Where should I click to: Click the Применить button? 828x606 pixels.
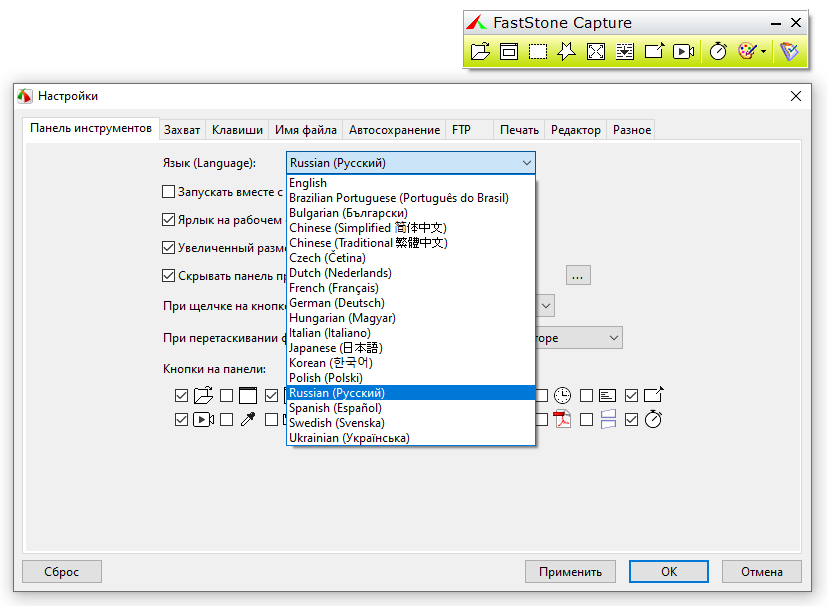(x=570, y=572)
